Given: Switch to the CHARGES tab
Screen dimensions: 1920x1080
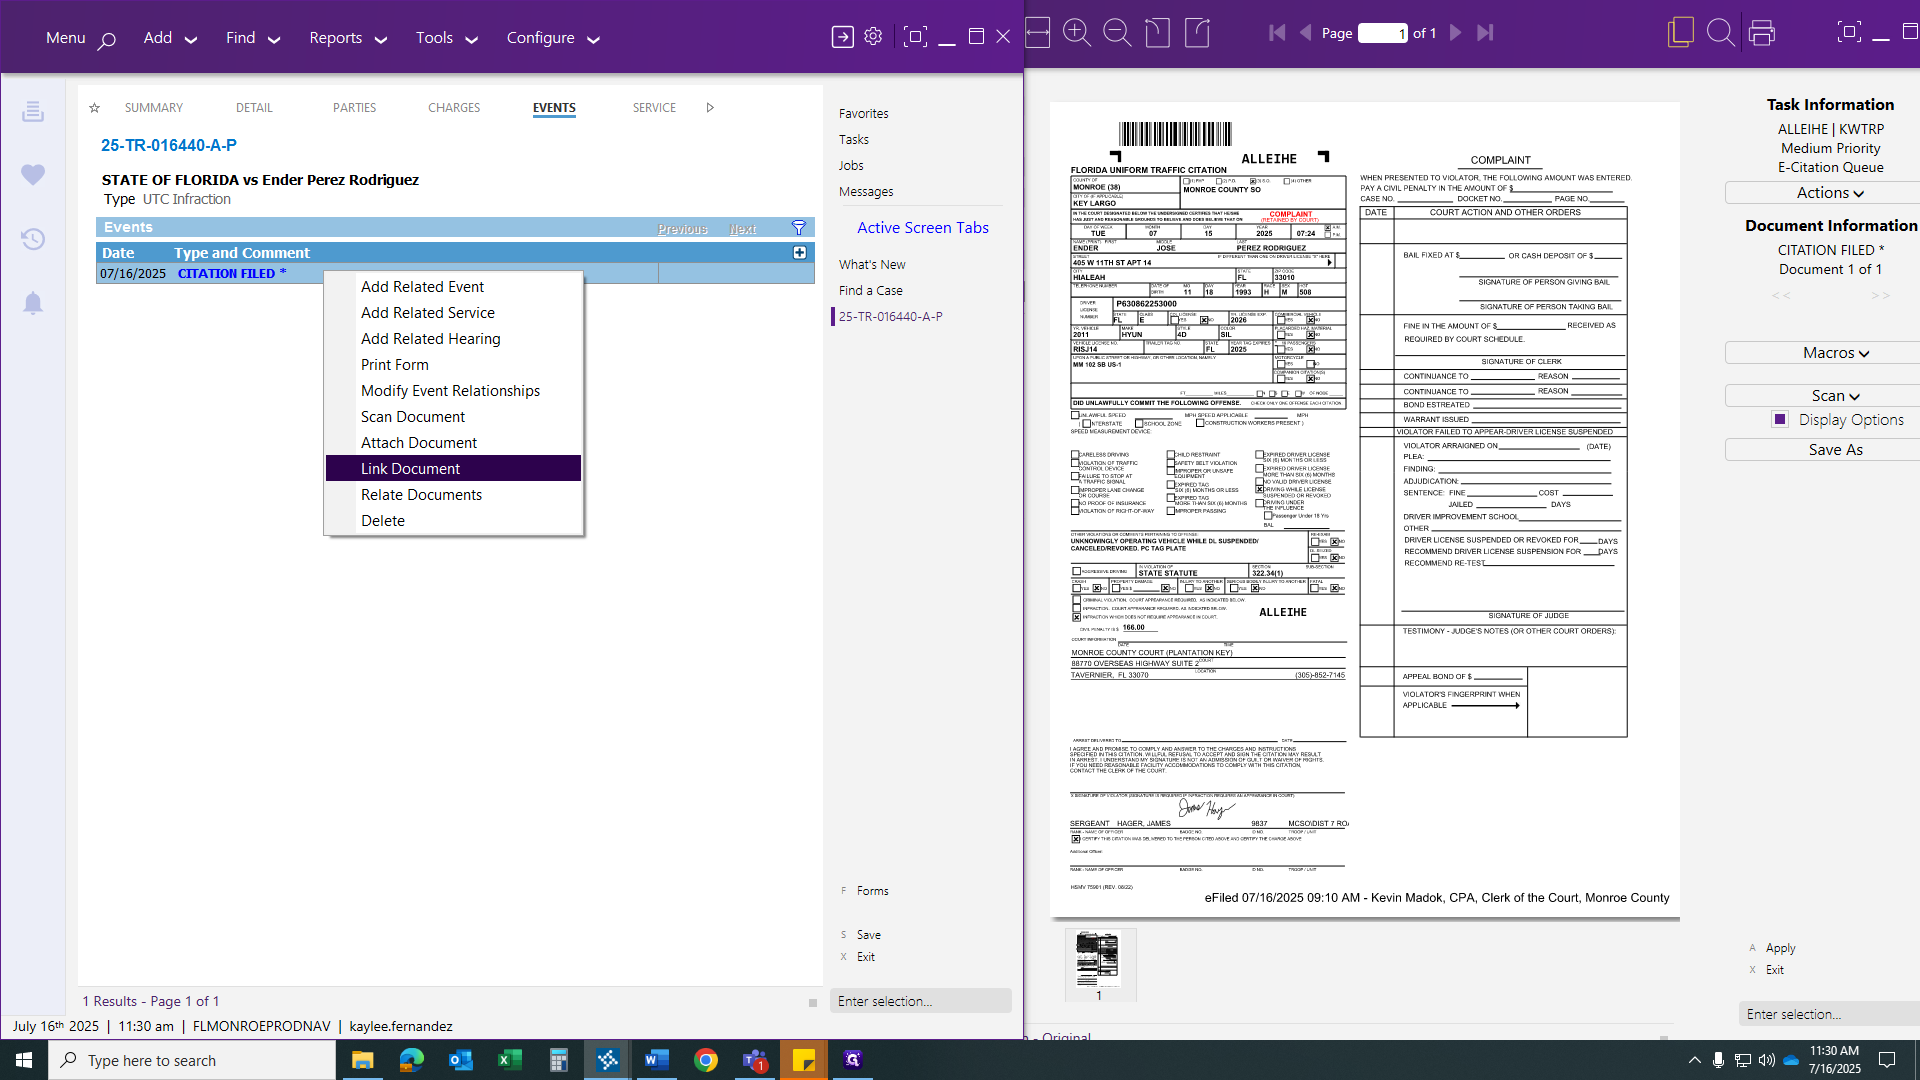Looking at the screenshot, I should tap(454, 108).
